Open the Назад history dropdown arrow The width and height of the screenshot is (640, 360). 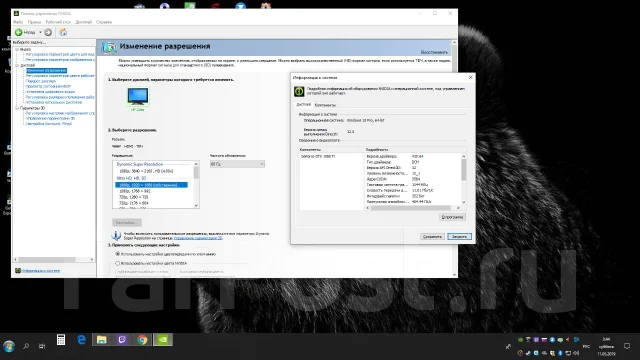coord(40,32)
